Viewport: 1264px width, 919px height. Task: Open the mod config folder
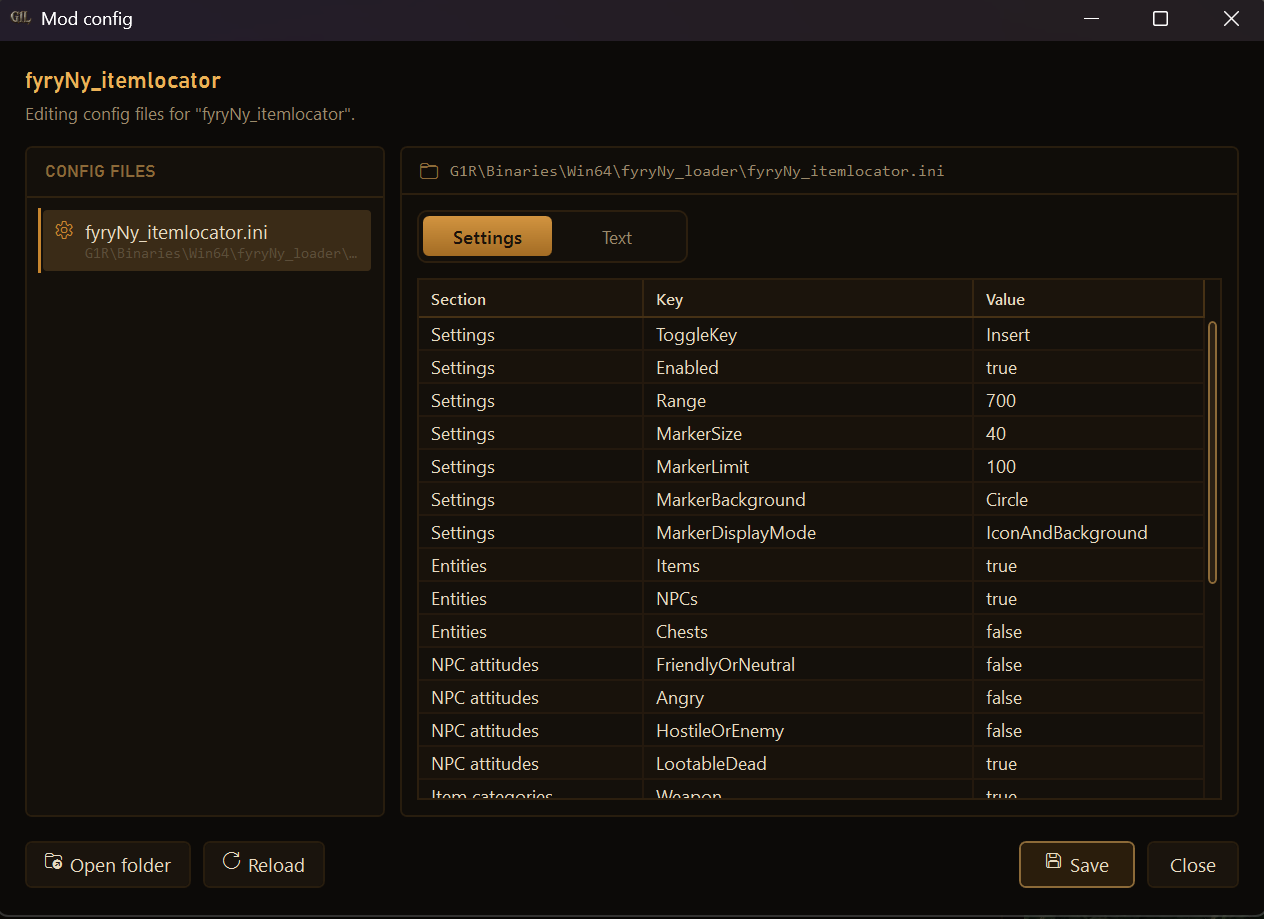[108, 865]
